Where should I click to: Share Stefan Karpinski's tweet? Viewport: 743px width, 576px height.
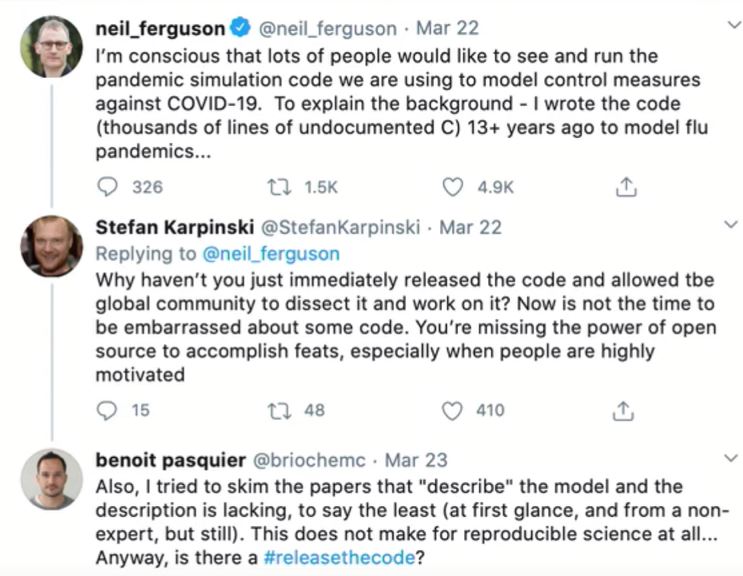(626, 410)
